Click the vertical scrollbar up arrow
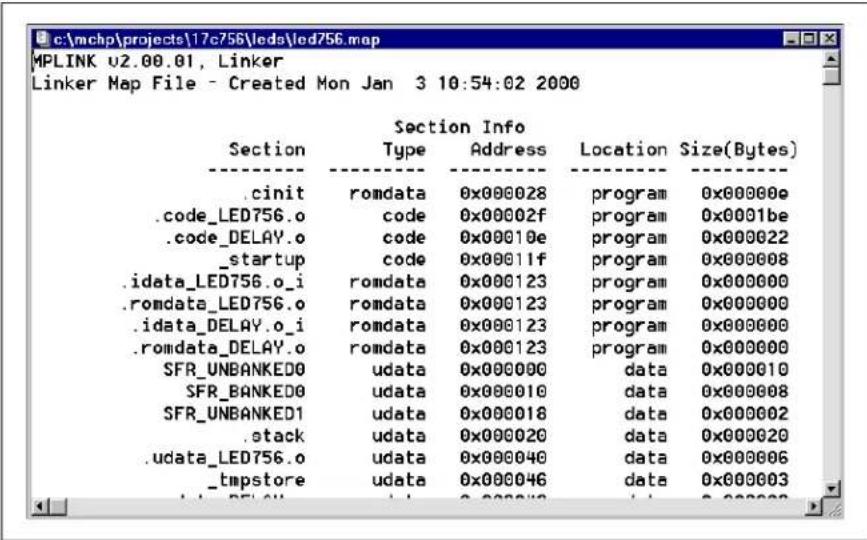Screen dimensions: 867x540 click(831, 59)
